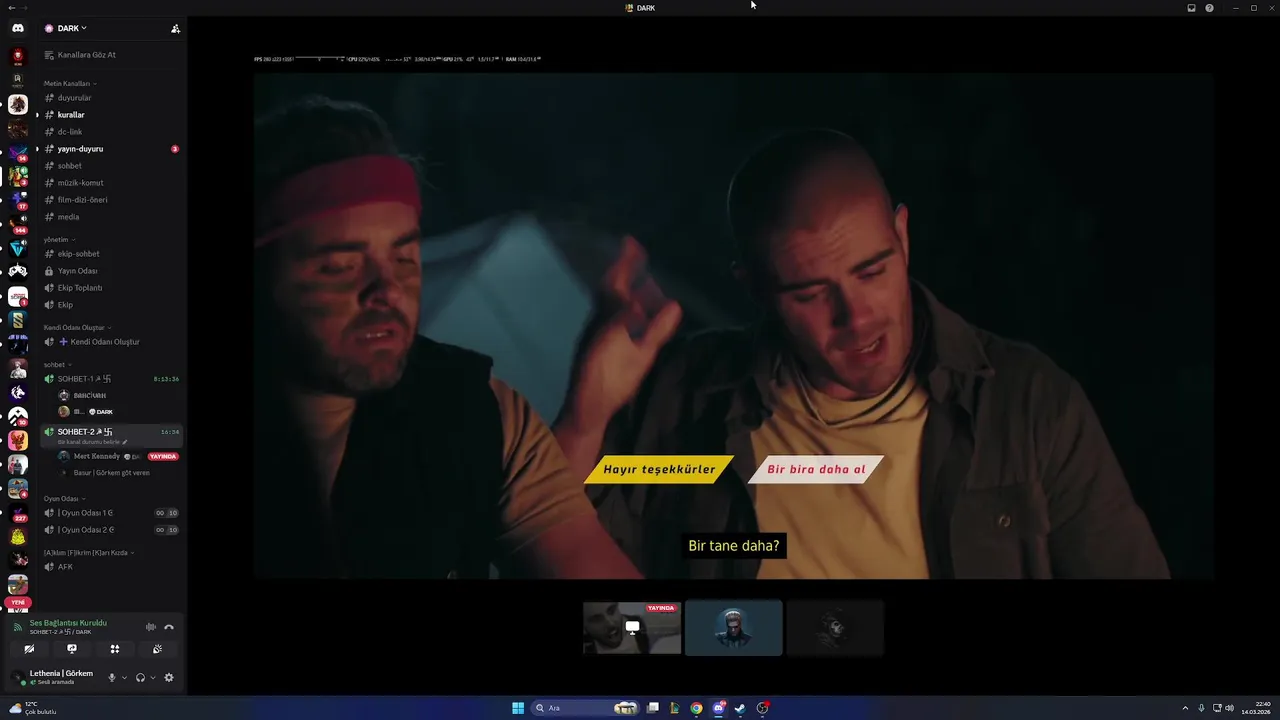Screen dimensions: 1280x720
Task: Disconnect from the voice call
Action: [x=169, y=627]
